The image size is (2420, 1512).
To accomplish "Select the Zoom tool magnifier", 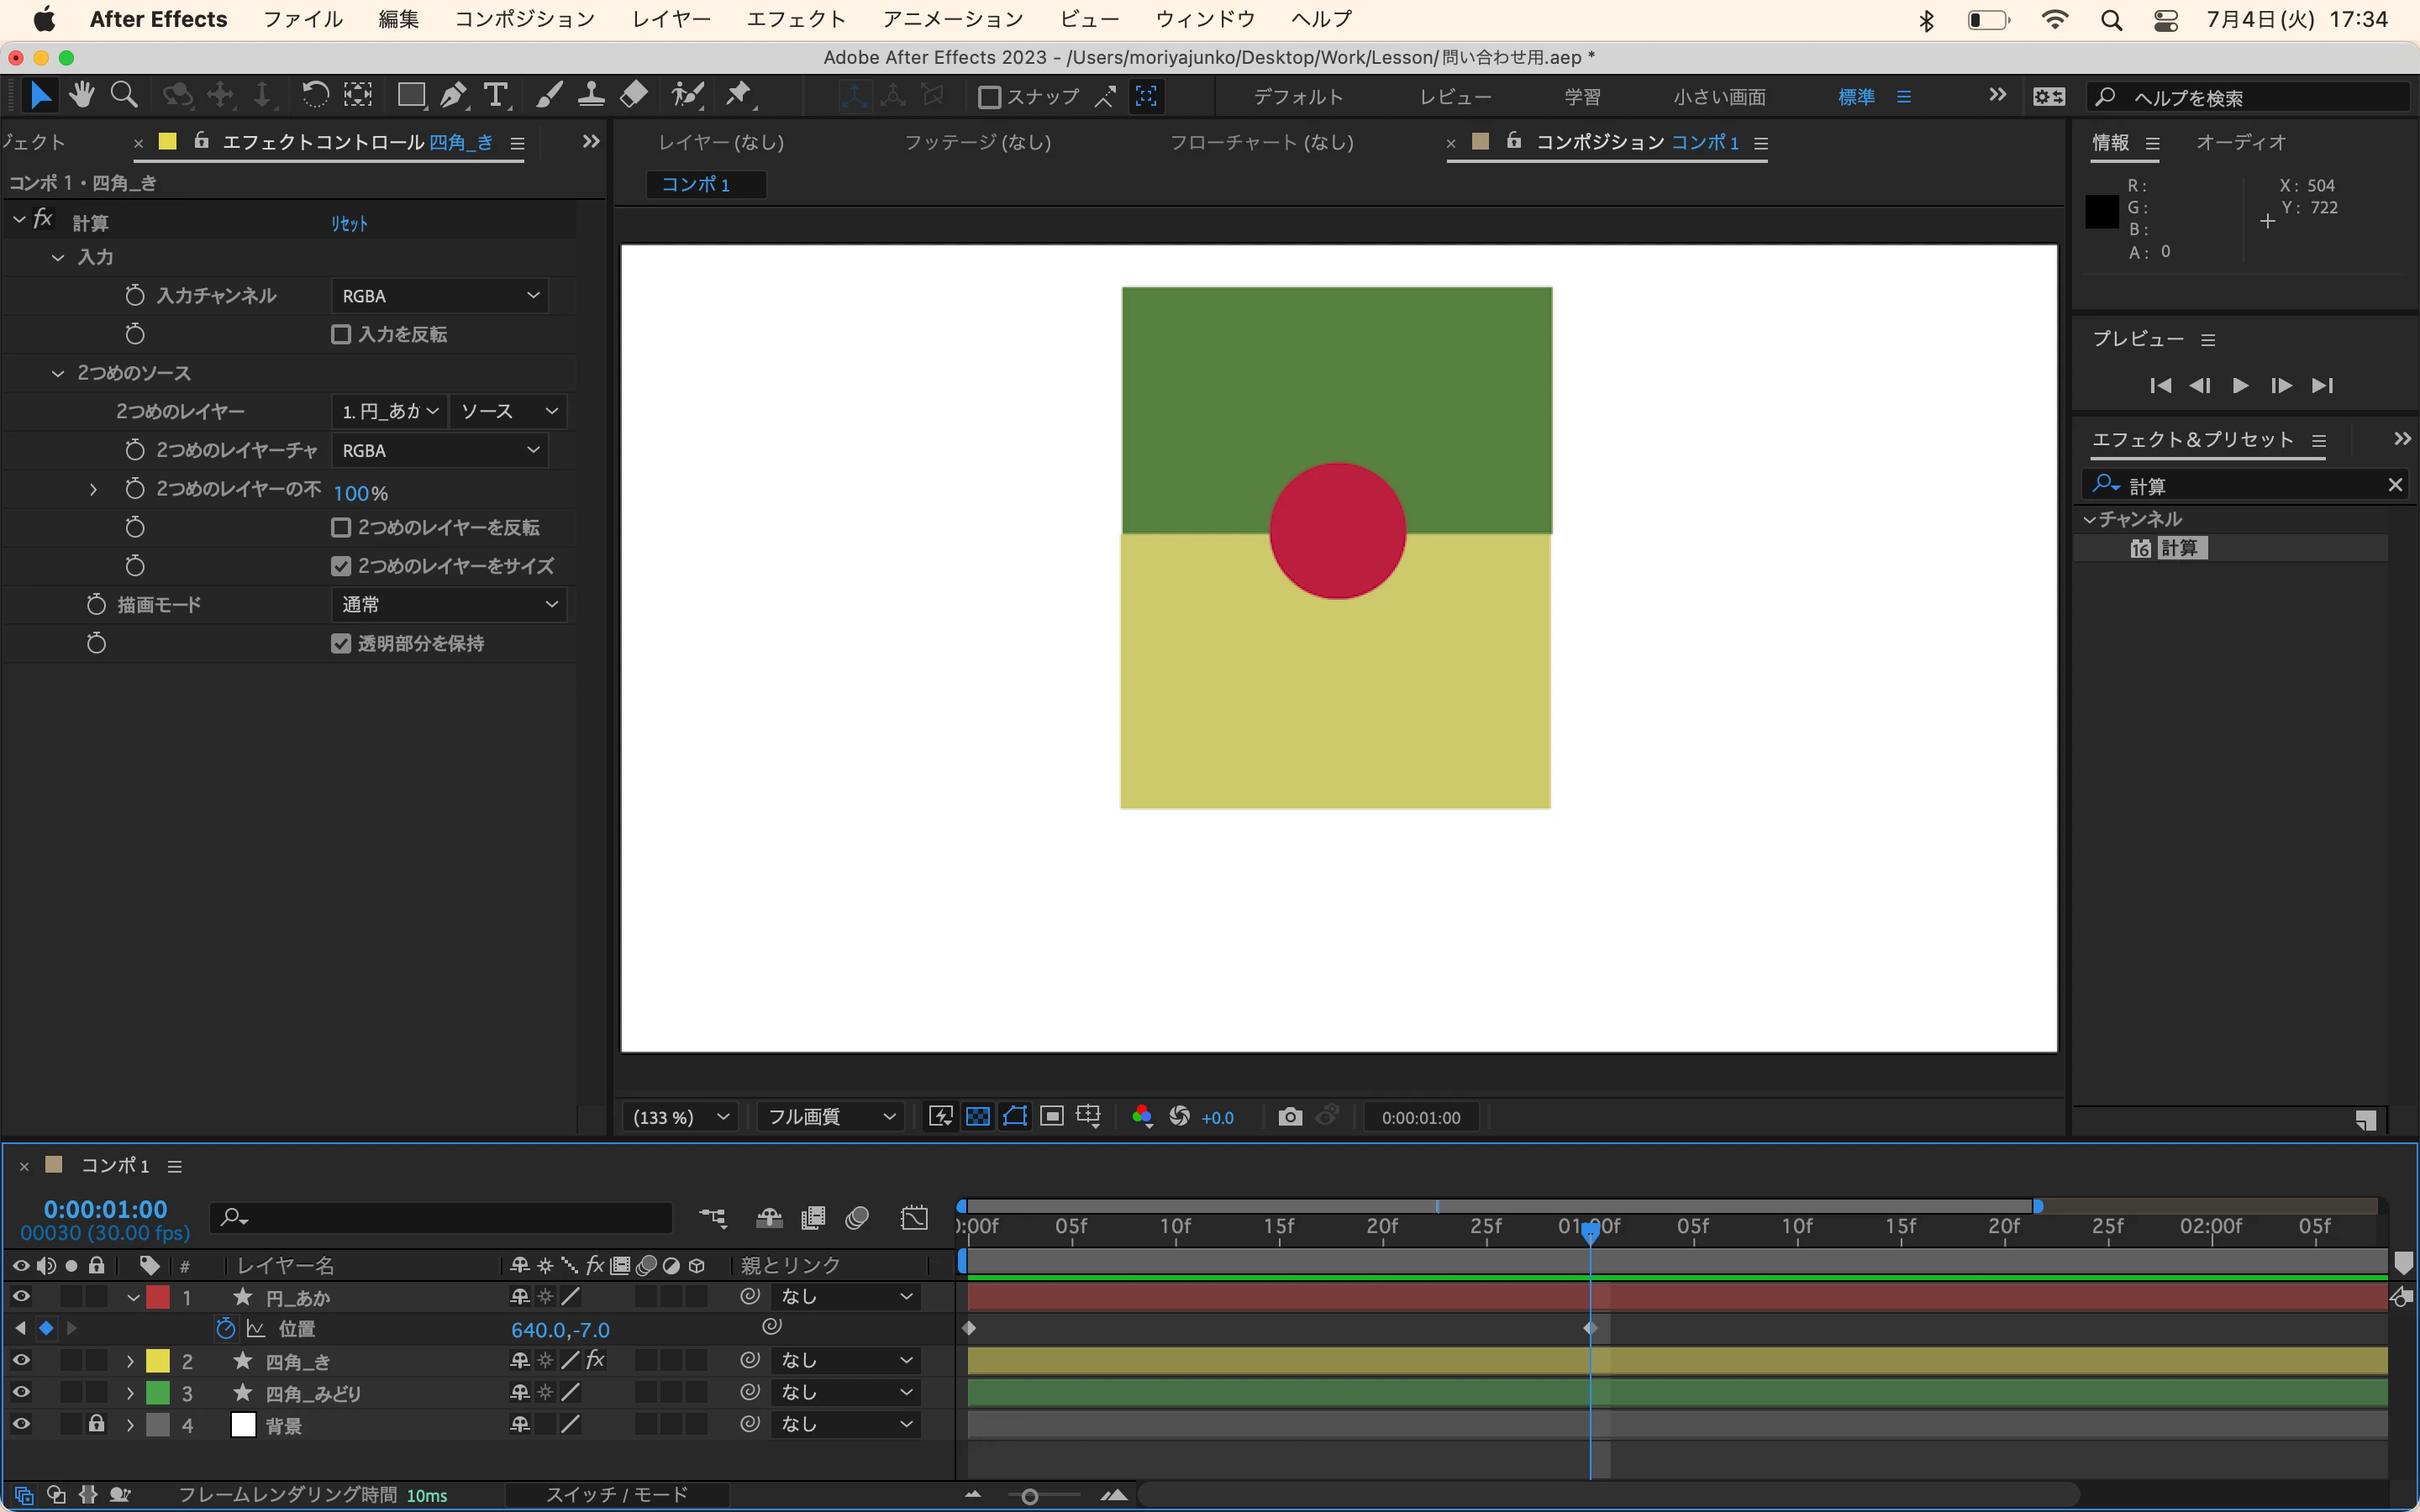I will pyautogui.click(x=124, y=96).
